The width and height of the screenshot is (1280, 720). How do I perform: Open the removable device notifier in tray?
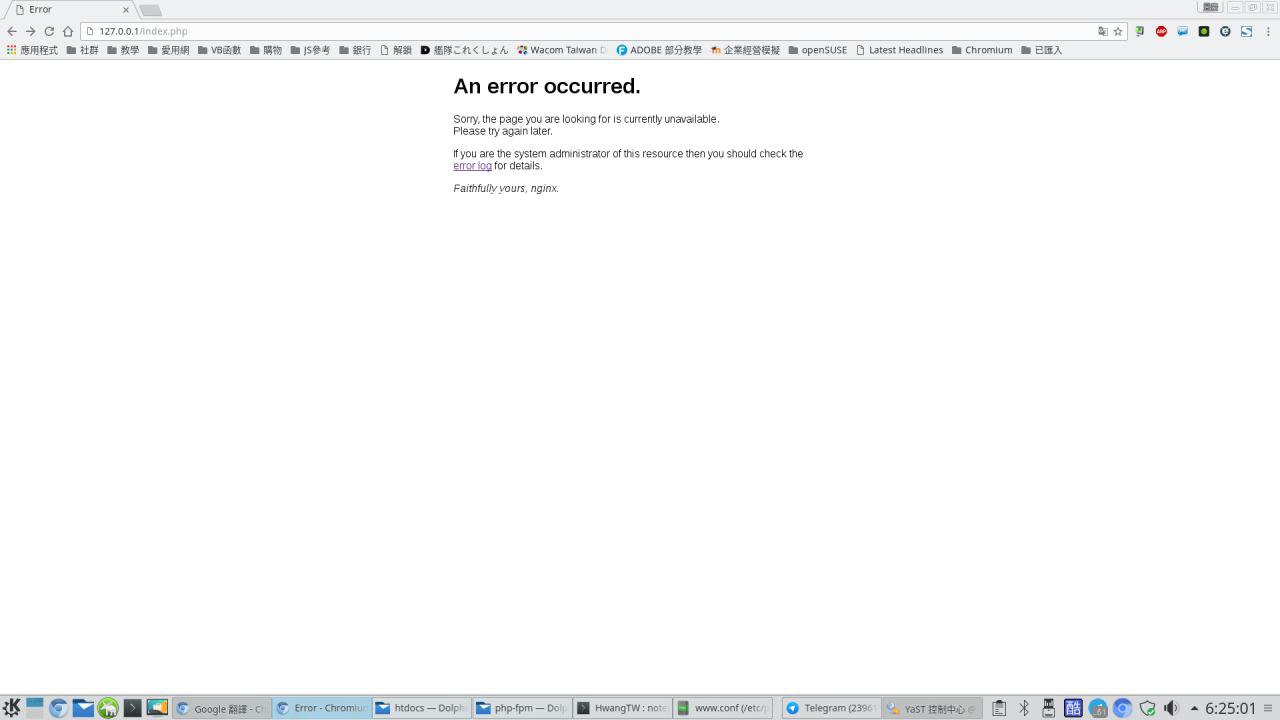(x=1048, y=708)
